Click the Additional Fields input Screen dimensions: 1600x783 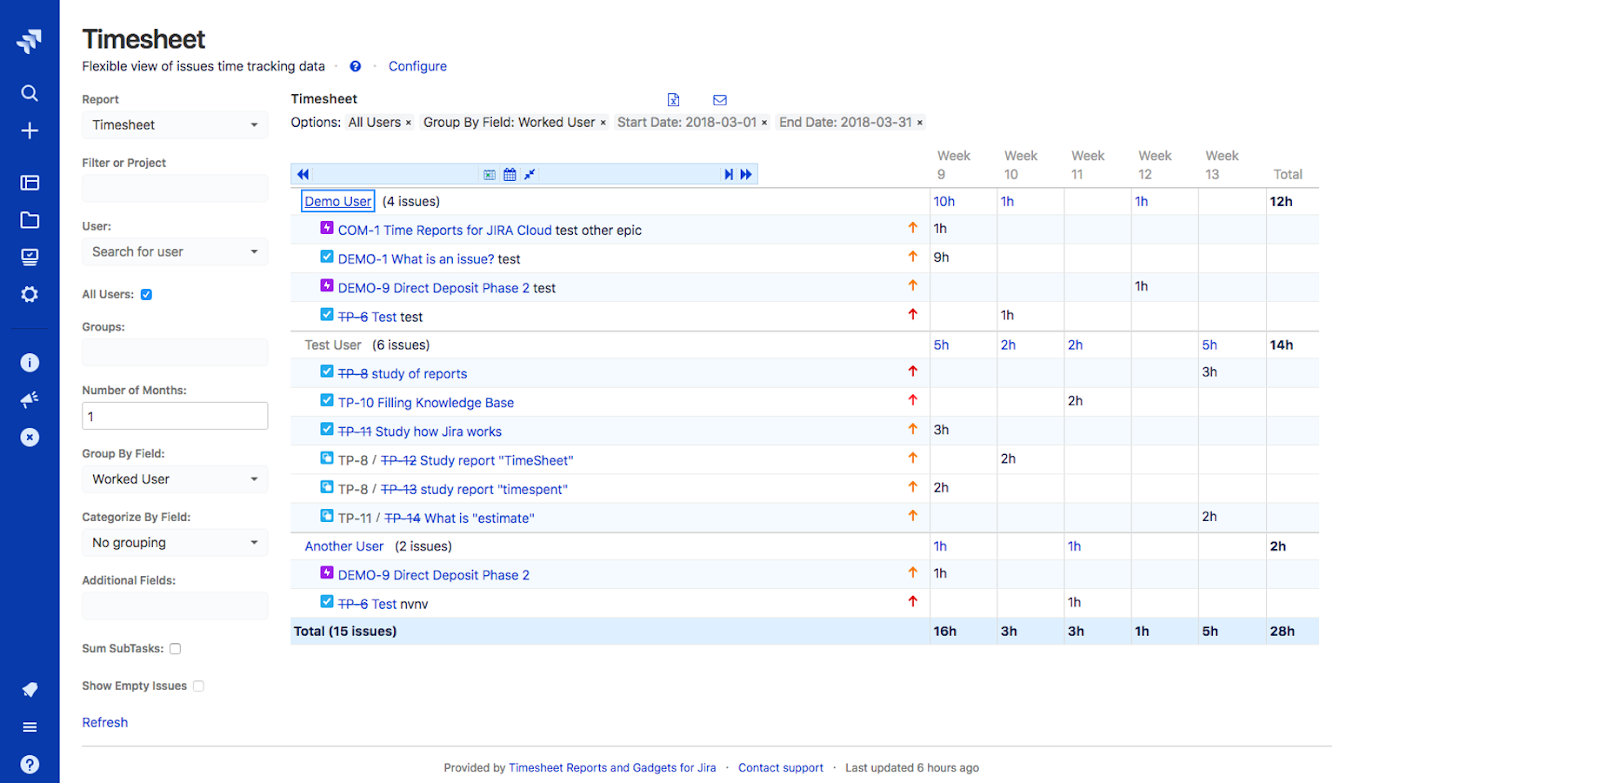tap(175, 606)
